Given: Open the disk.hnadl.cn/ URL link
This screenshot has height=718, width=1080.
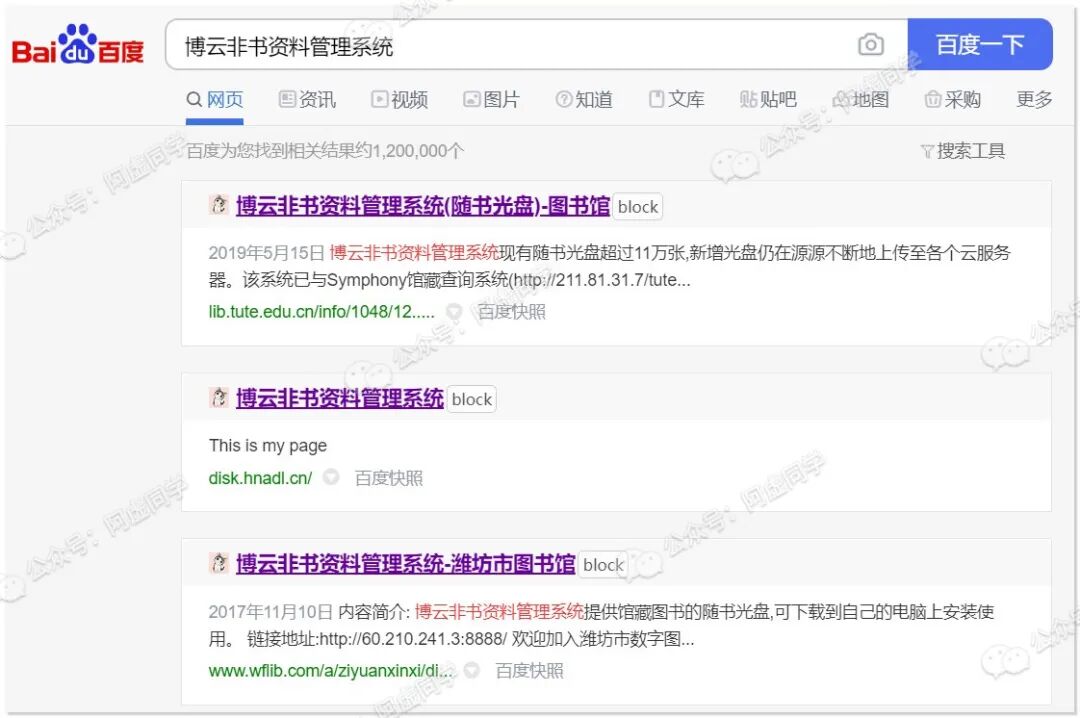Looking at the screenshot, I should coord(260,478).
